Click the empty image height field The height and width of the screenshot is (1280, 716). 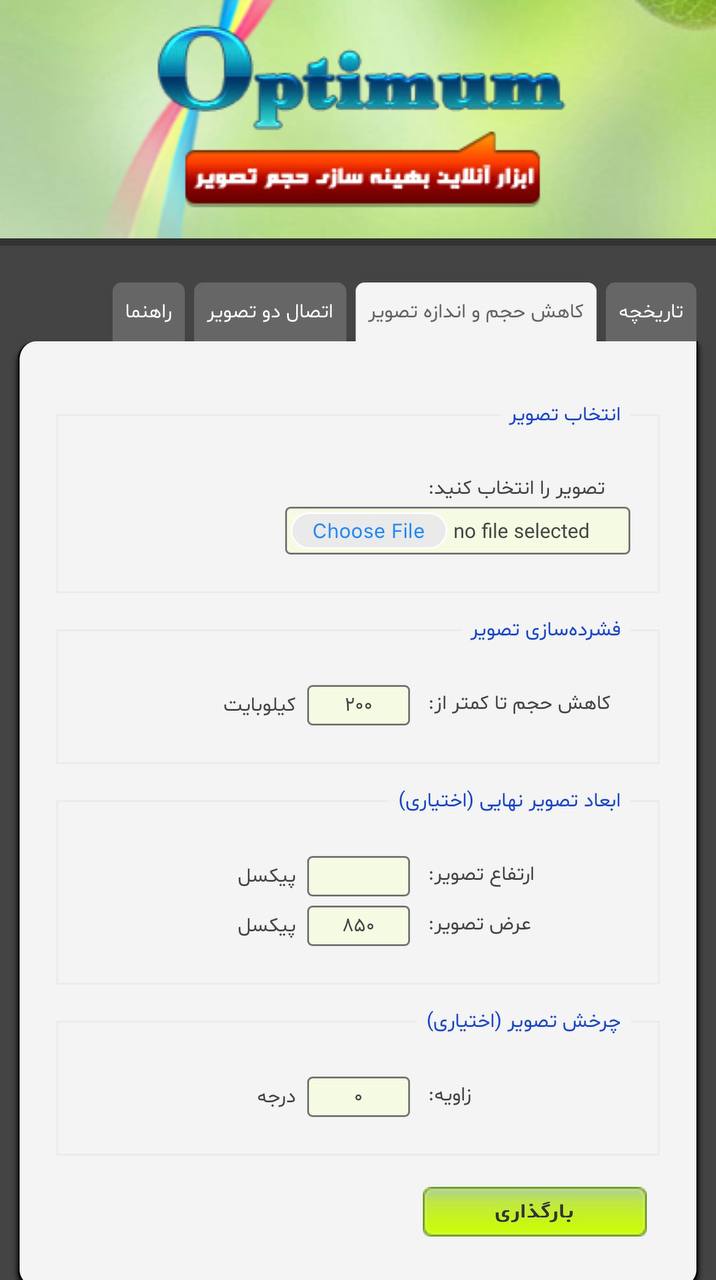(358, 876)
